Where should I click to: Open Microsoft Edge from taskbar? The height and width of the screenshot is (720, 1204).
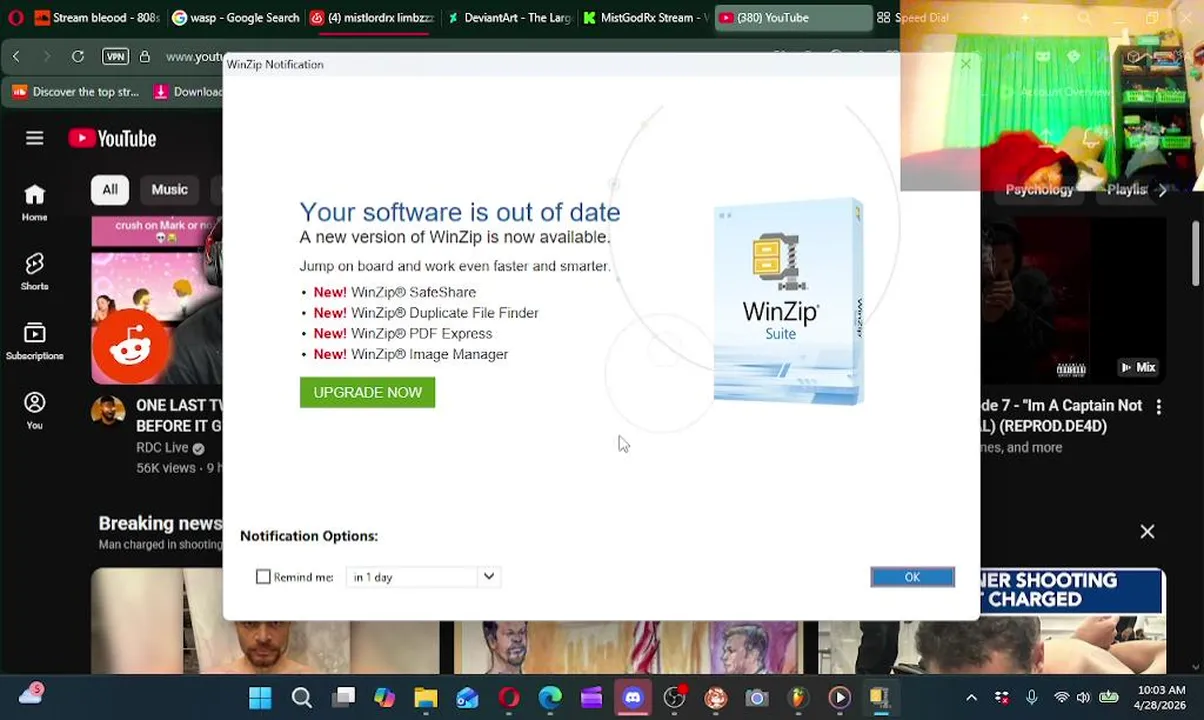point(550,697)
